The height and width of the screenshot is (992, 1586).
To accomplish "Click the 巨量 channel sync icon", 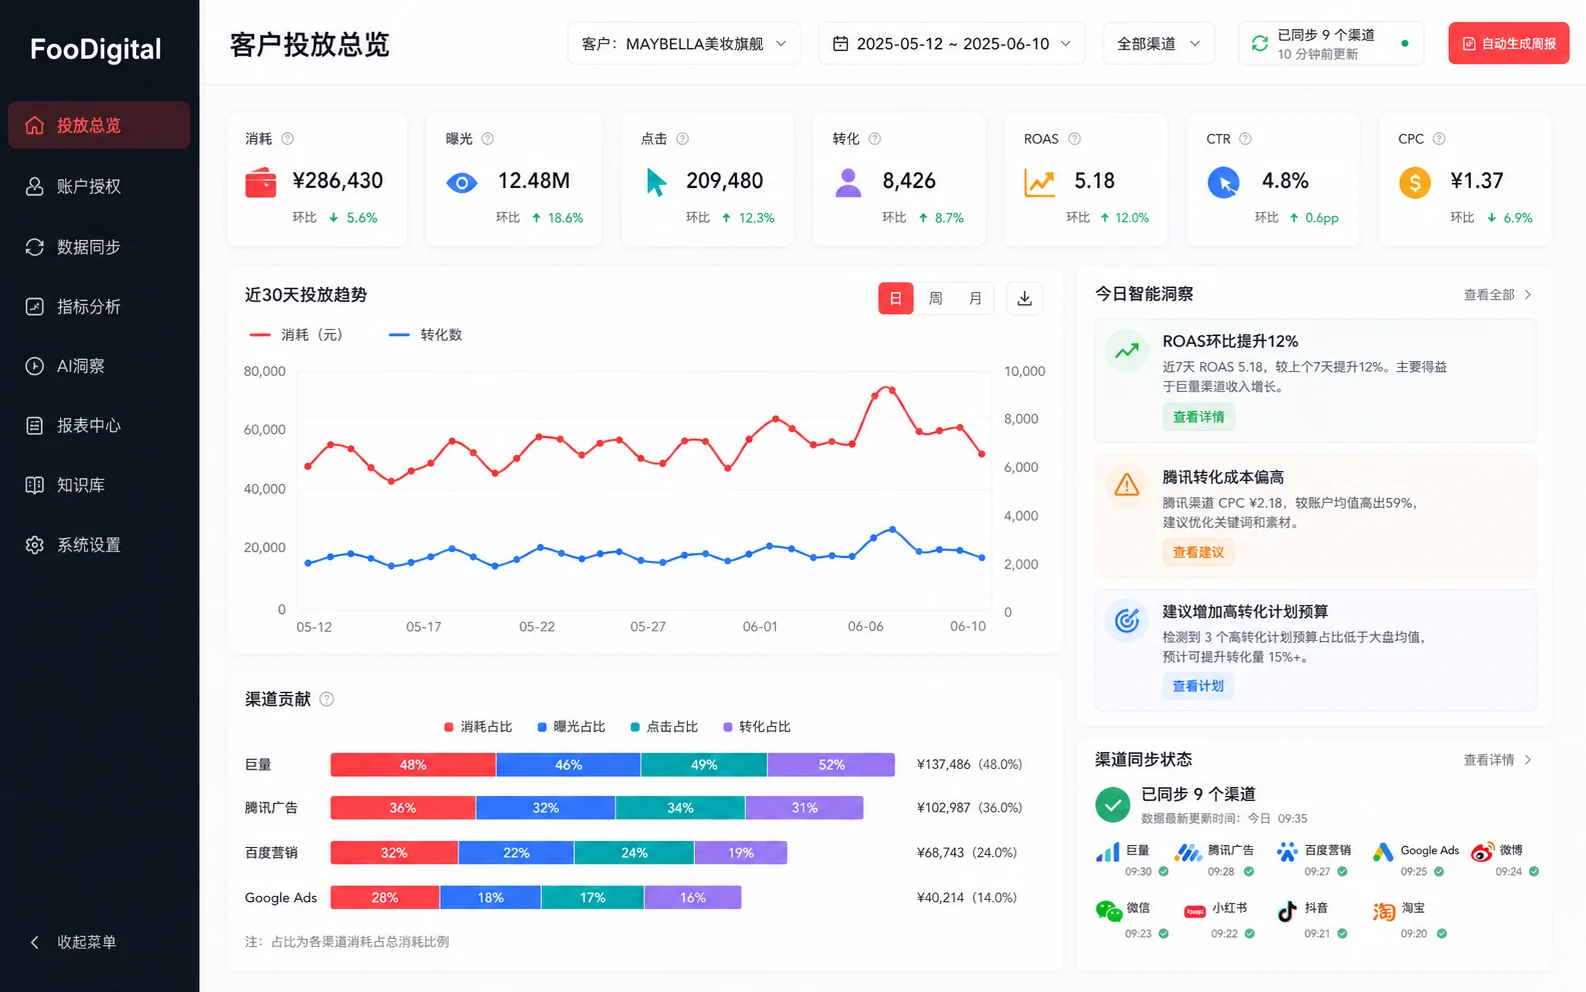I will (1107, 852).
